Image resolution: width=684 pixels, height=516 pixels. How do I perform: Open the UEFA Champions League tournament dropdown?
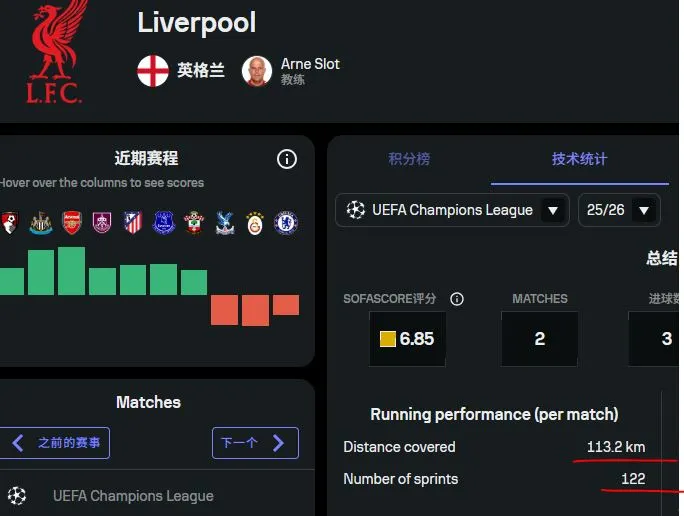[x=452, y=210]
